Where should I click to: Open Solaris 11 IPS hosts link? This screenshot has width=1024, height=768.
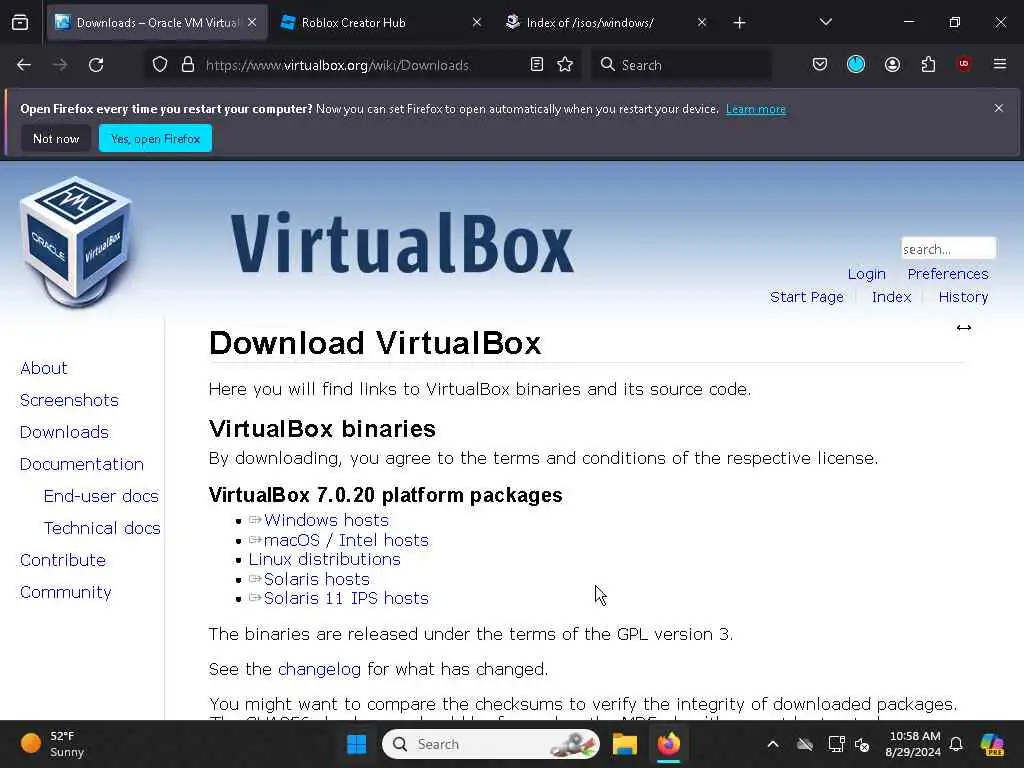pyautogui.click(x=346, y=598)
